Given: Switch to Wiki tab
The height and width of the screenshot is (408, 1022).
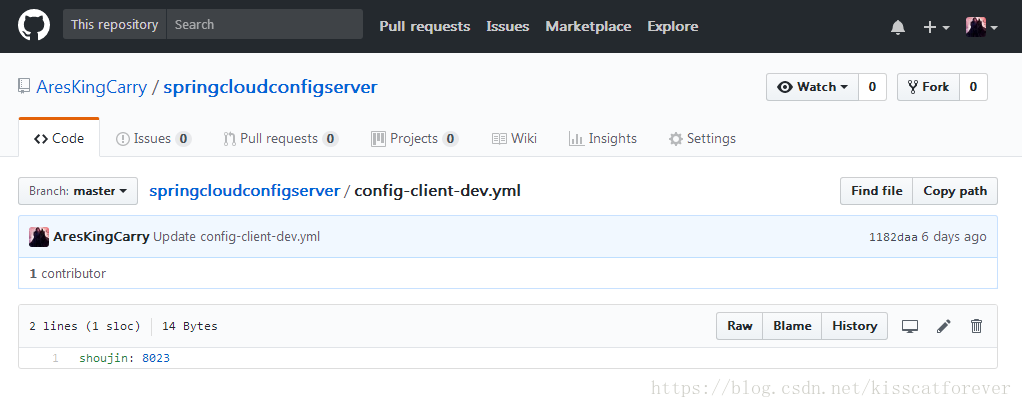Looking at the screenshot, I should [514, 138].
